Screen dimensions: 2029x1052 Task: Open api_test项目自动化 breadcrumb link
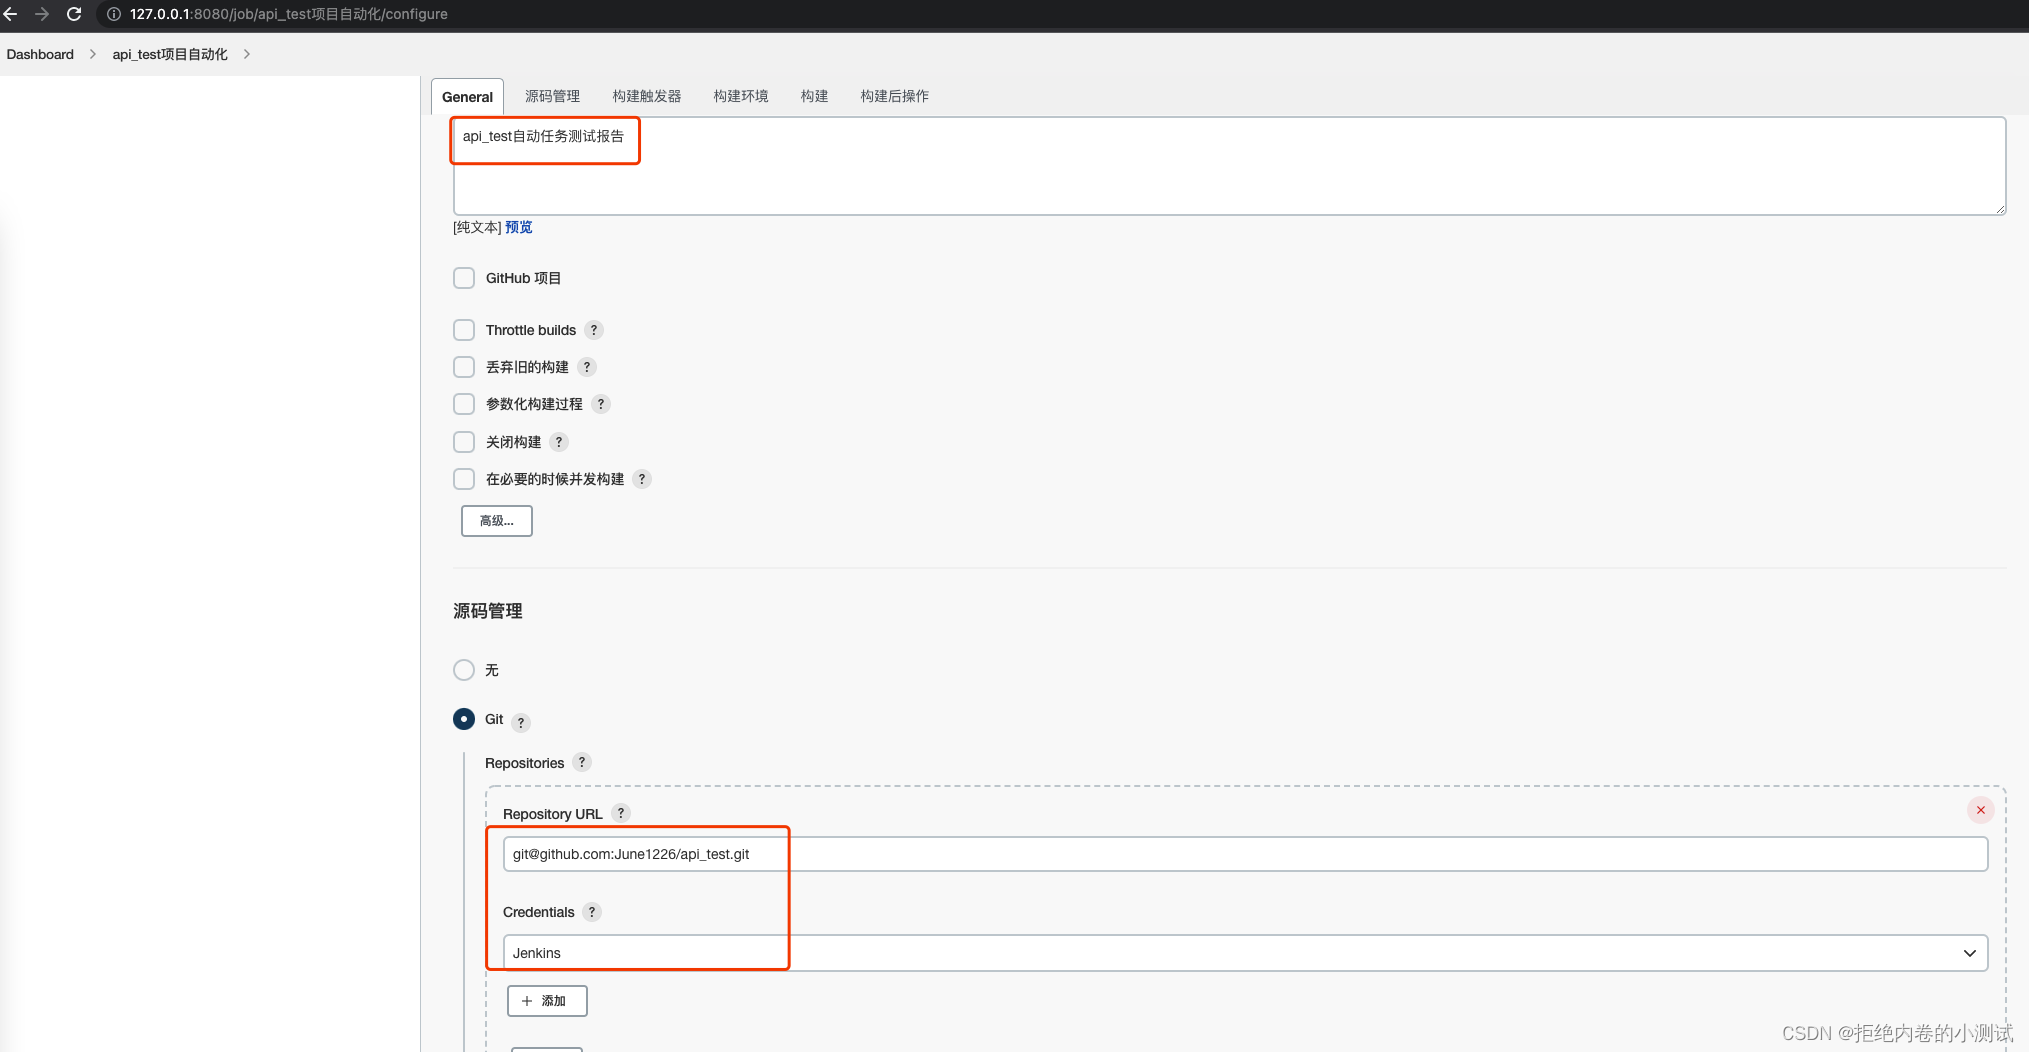(x=170, y=54)
